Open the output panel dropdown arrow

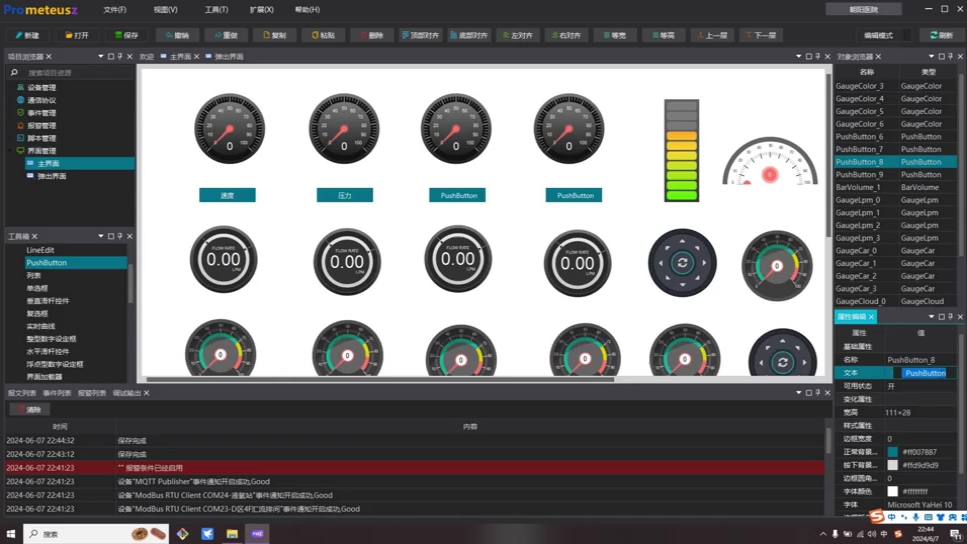pyautogui.click(x=799, y=393)
